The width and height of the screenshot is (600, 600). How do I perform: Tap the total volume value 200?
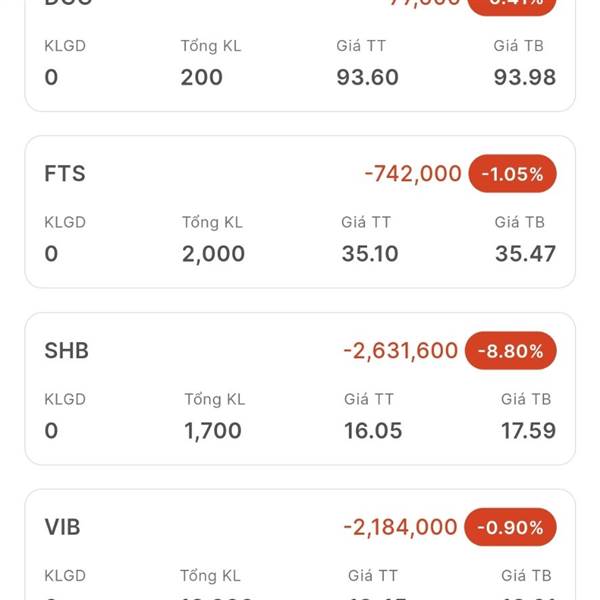pyautogui.click(x=202, y=77)
